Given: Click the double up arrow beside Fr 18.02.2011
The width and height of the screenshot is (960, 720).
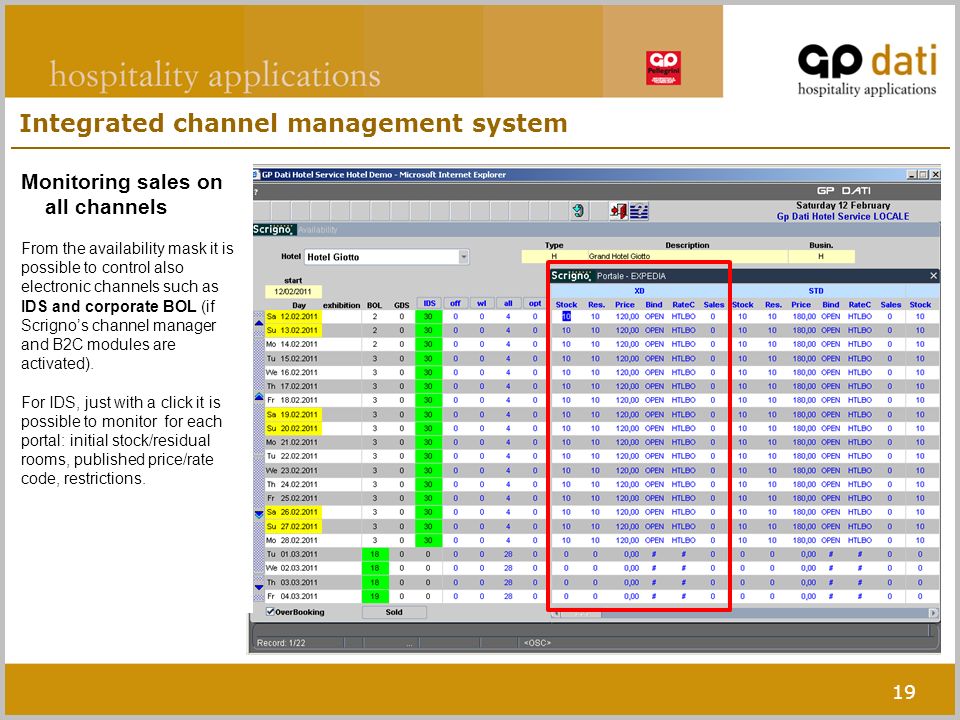Looking at the screenshot, I should 259,397.
